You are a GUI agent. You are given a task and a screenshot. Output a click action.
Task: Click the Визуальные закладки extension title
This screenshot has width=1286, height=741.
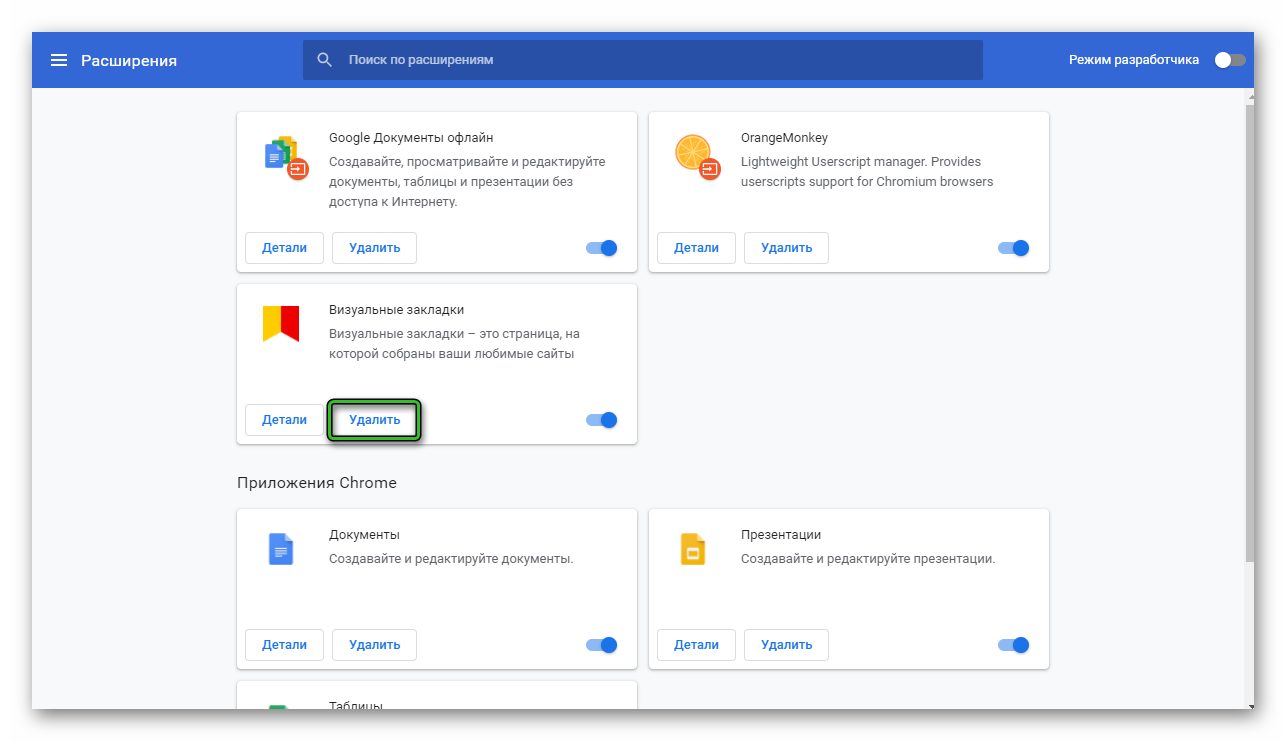pos(397,310)
